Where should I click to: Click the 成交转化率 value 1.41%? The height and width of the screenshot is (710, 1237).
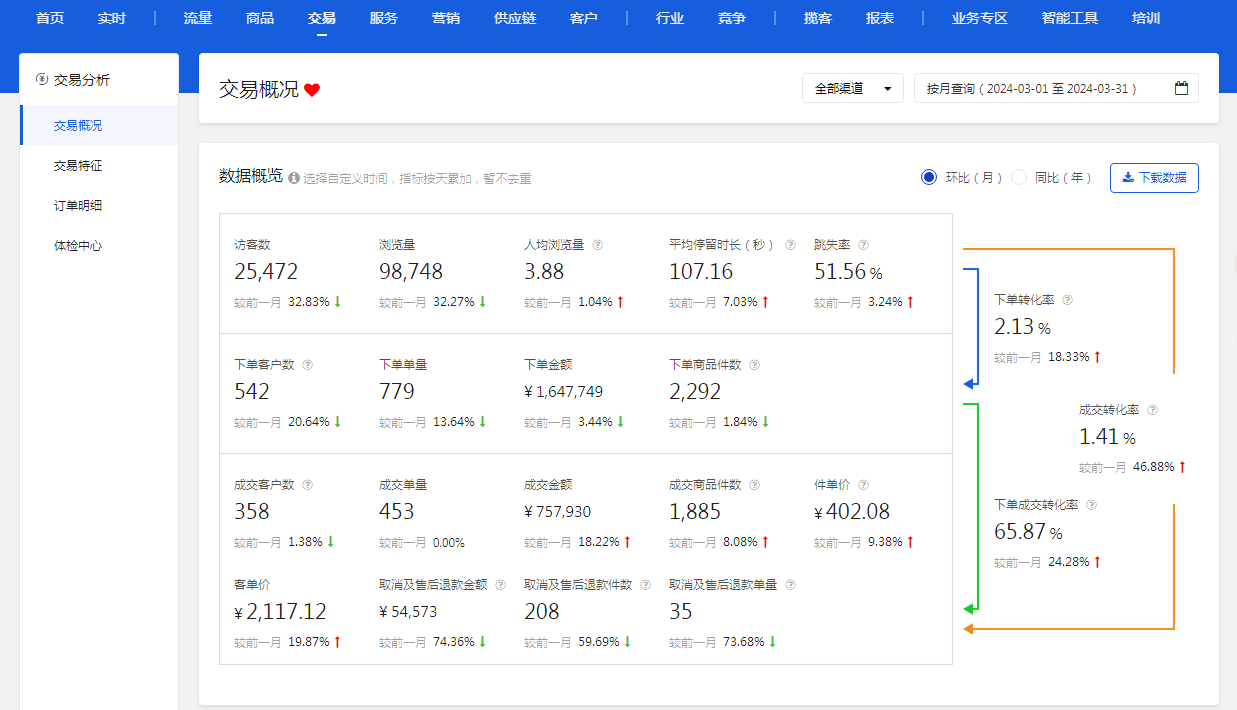[x=1107, y=437]
